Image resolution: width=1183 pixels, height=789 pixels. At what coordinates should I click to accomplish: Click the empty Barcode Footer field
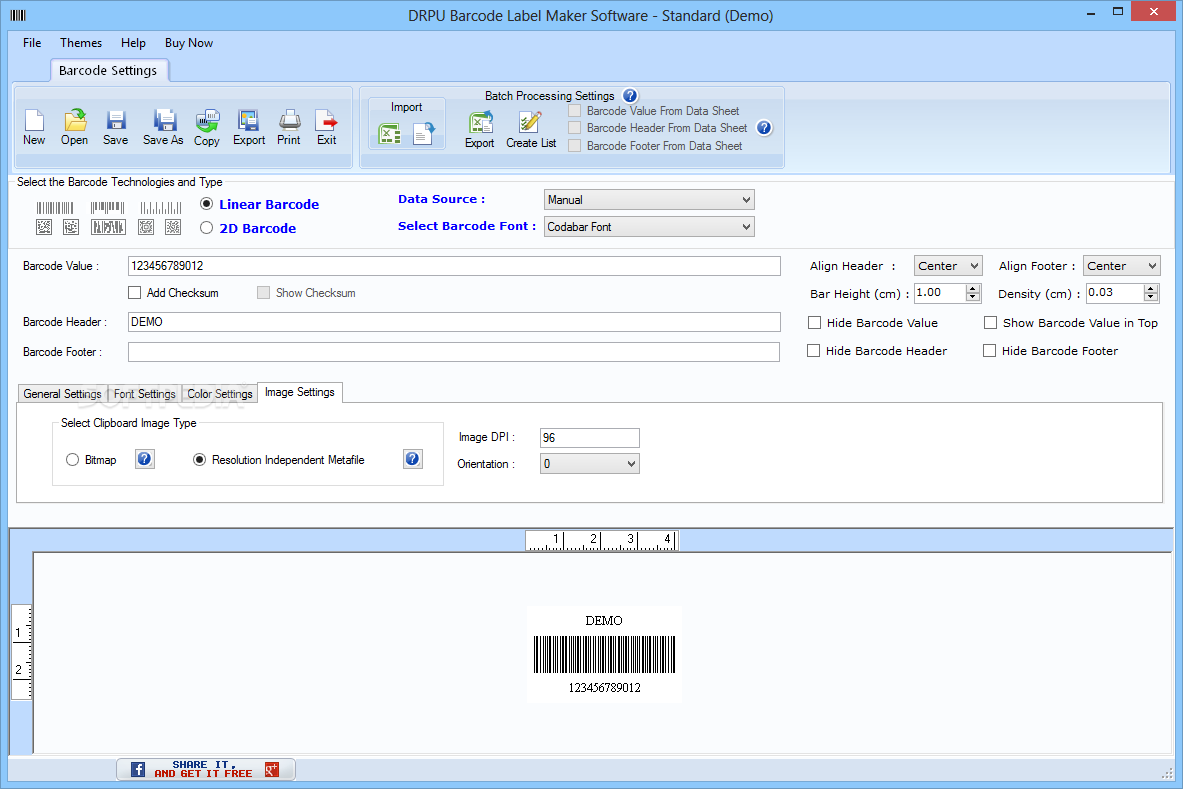[453, 352]
